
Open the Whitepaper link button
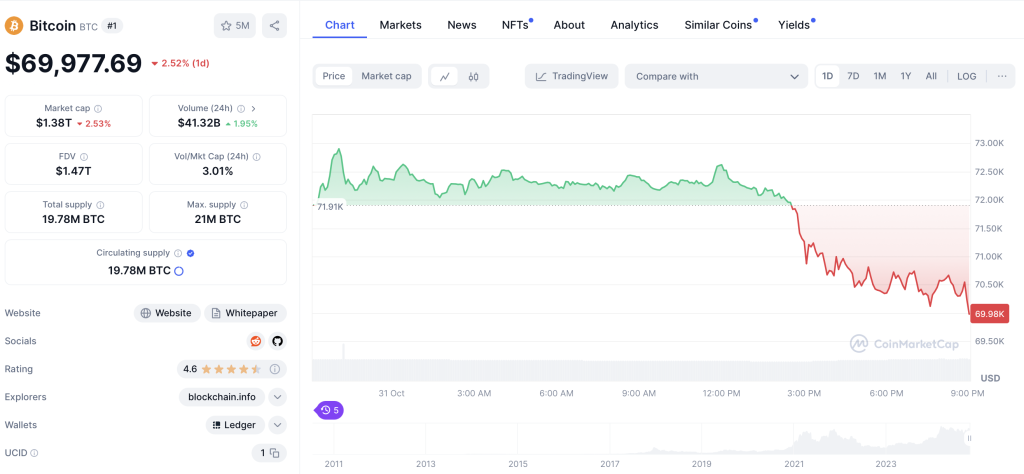245,313
